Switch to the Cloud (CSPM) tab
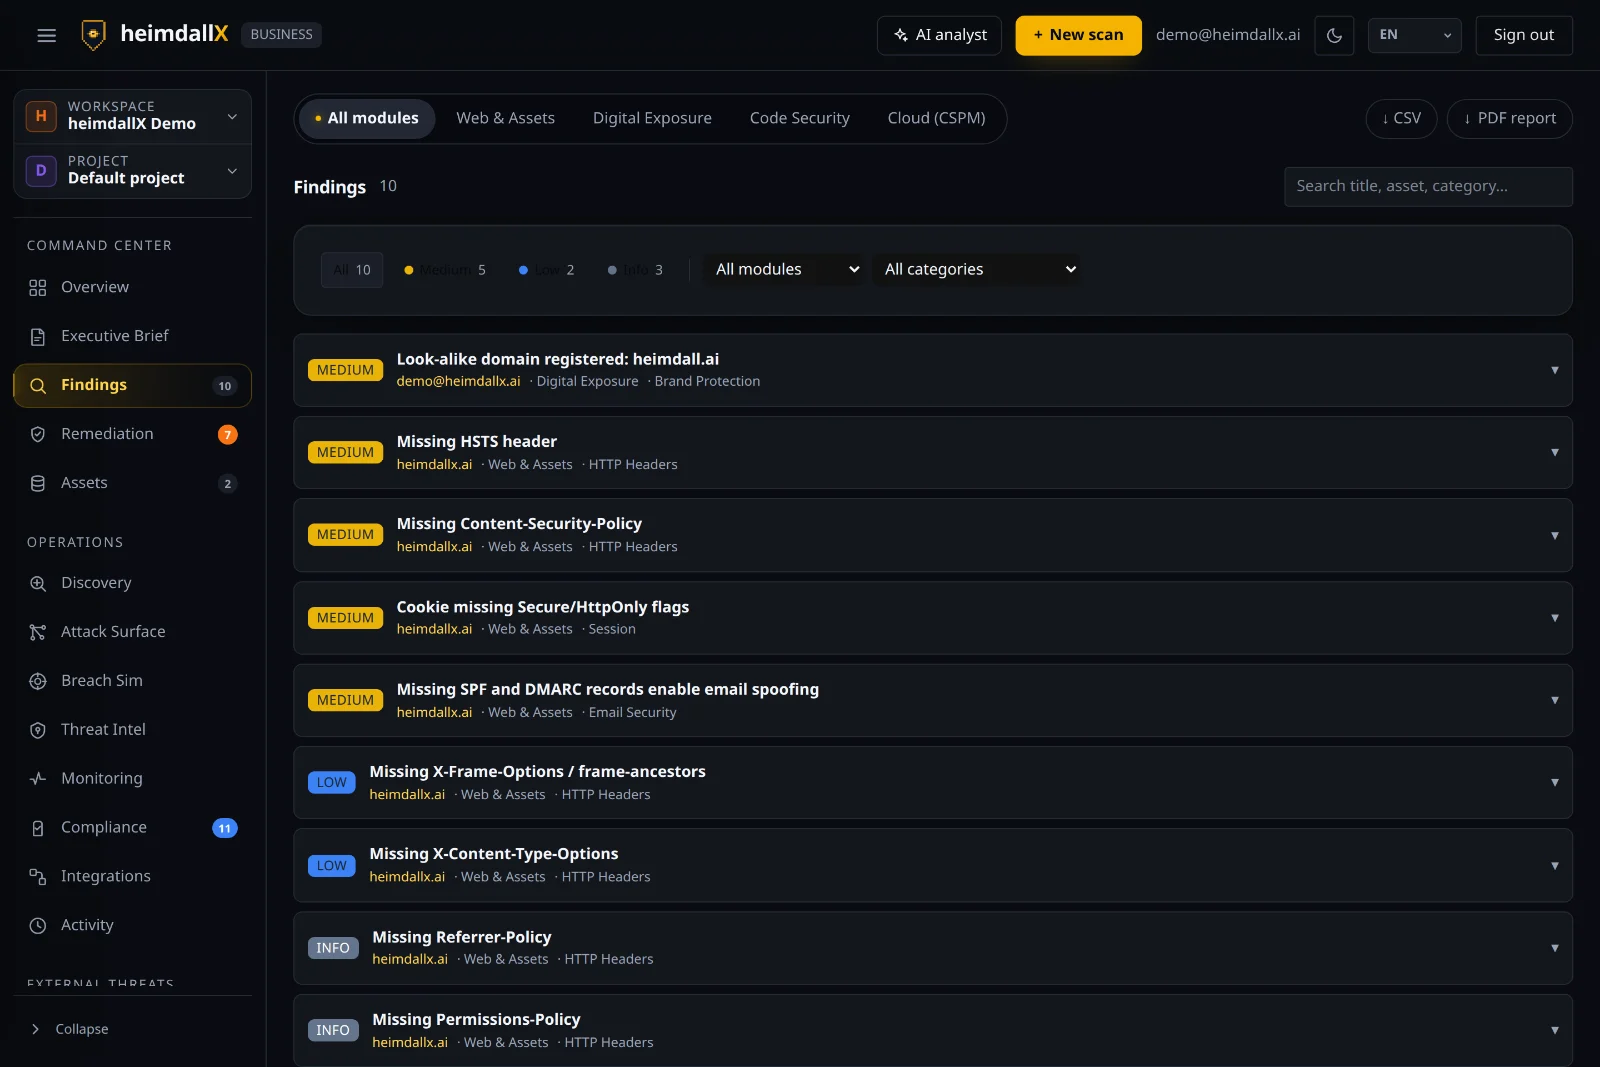Viewport: 1600px width, 1067px height. coord(936,118)
